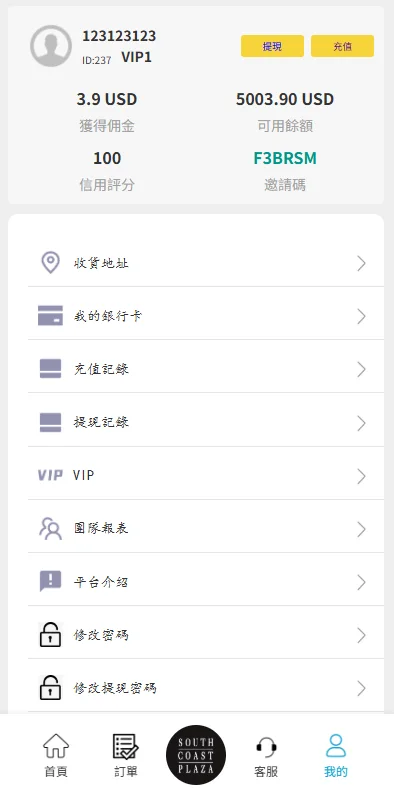Open the South Coast Plaza center button

pos(196,755)
